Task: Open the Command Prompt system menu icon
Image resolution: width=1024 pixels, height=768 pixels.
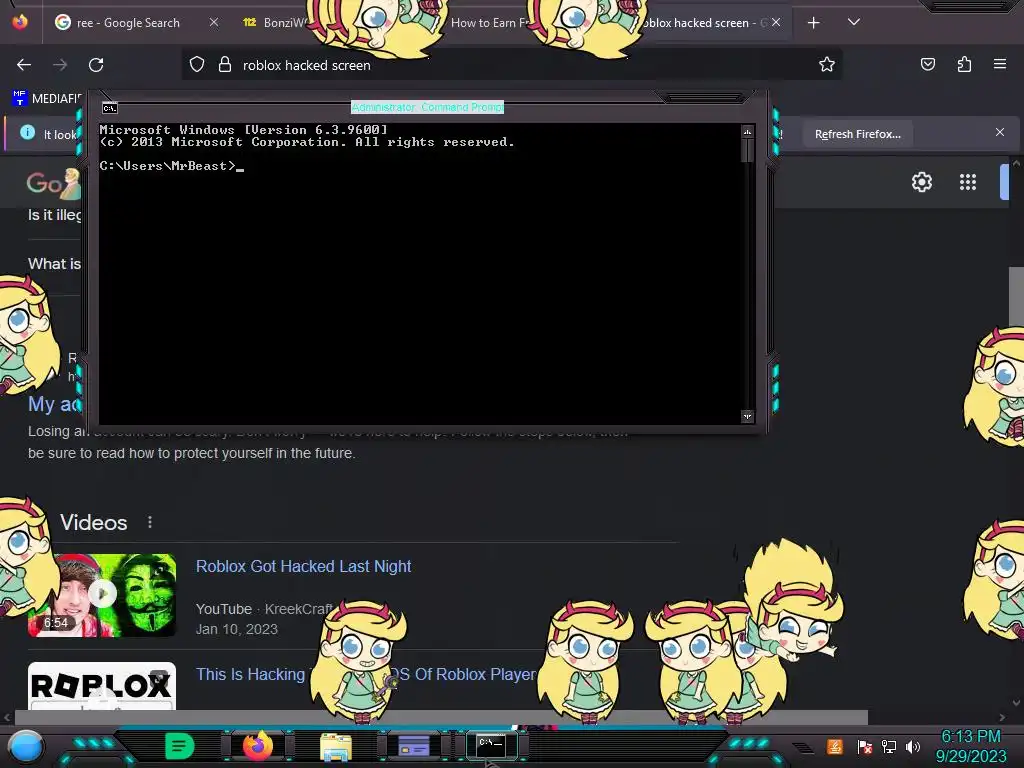Action: [109, 108]
